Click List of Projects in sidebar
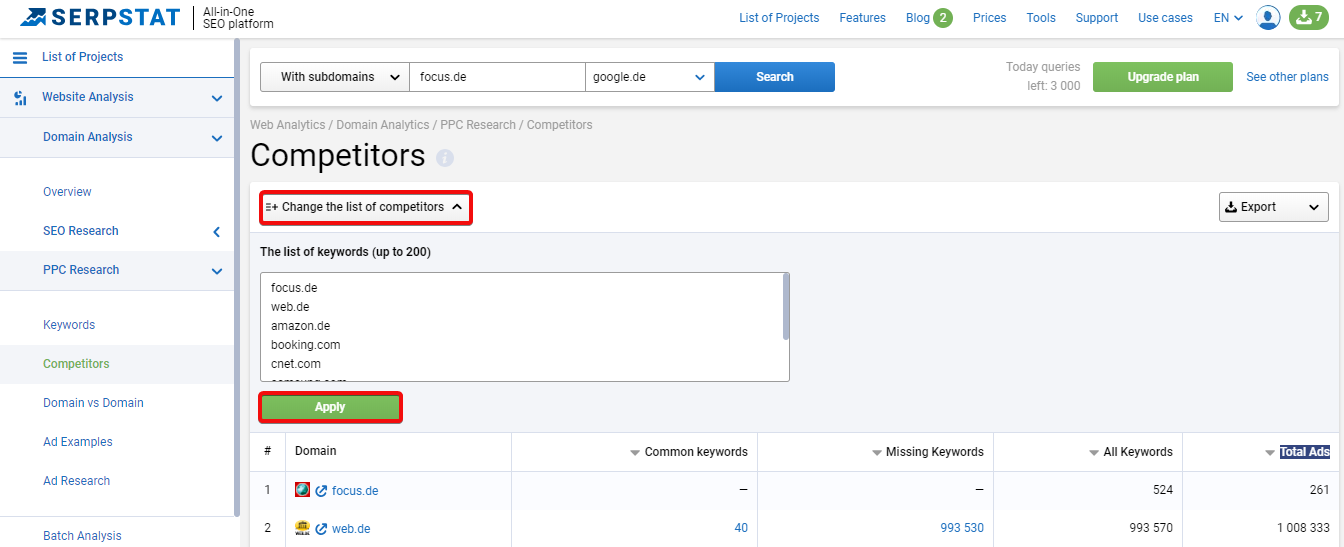The height and width of the screenshot is (547, 1344). (82, 58)
